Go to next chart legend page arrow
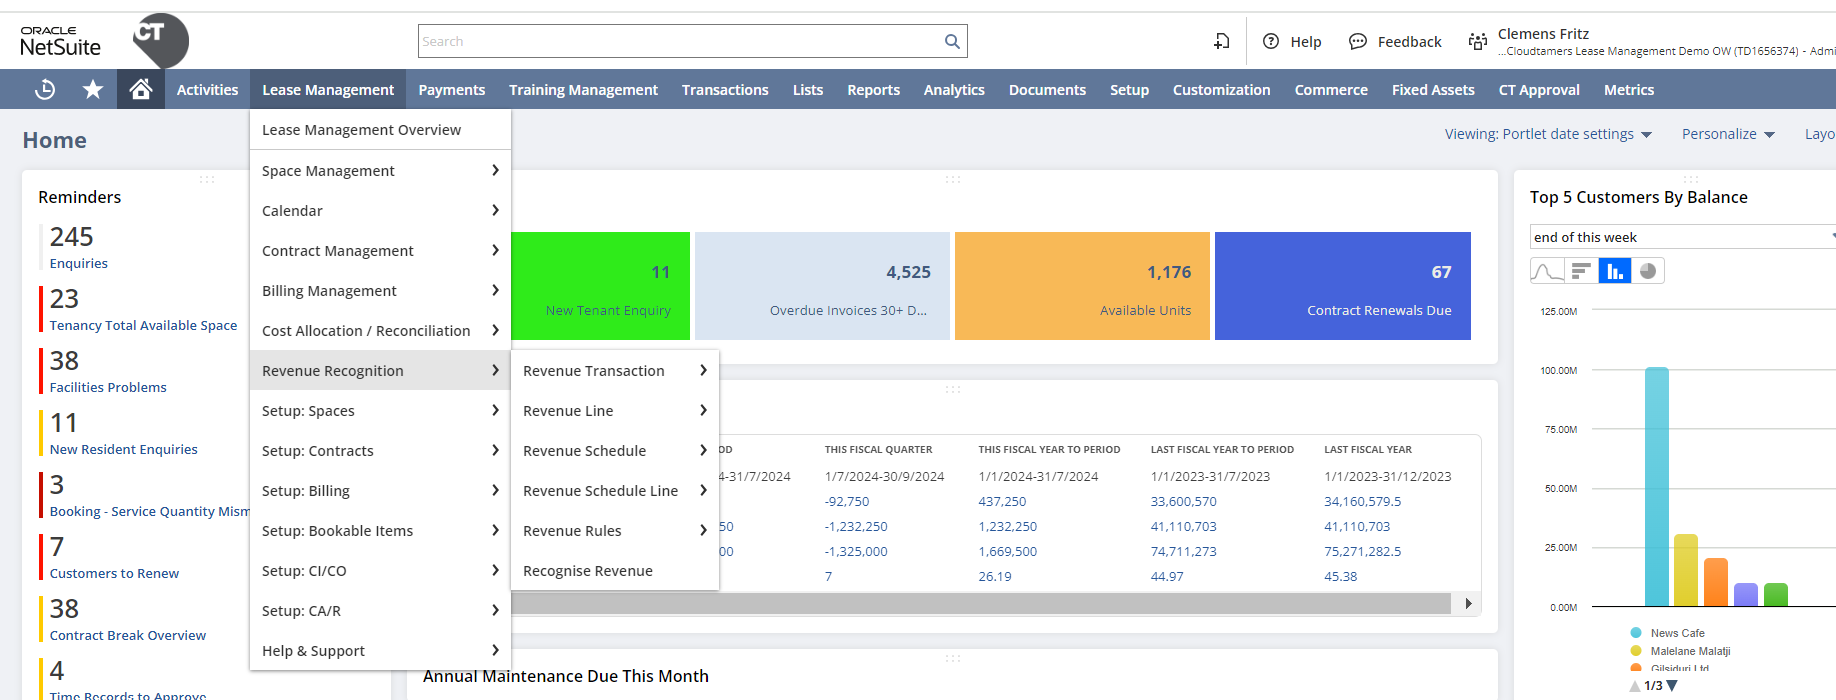 (1672, 686)
